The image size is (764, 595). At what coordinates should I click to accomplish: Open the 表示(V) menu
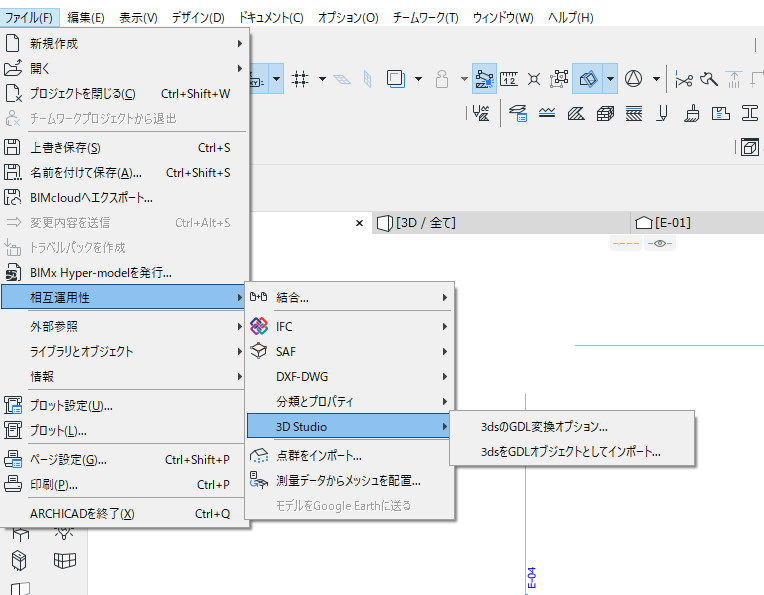click(138, 18)
